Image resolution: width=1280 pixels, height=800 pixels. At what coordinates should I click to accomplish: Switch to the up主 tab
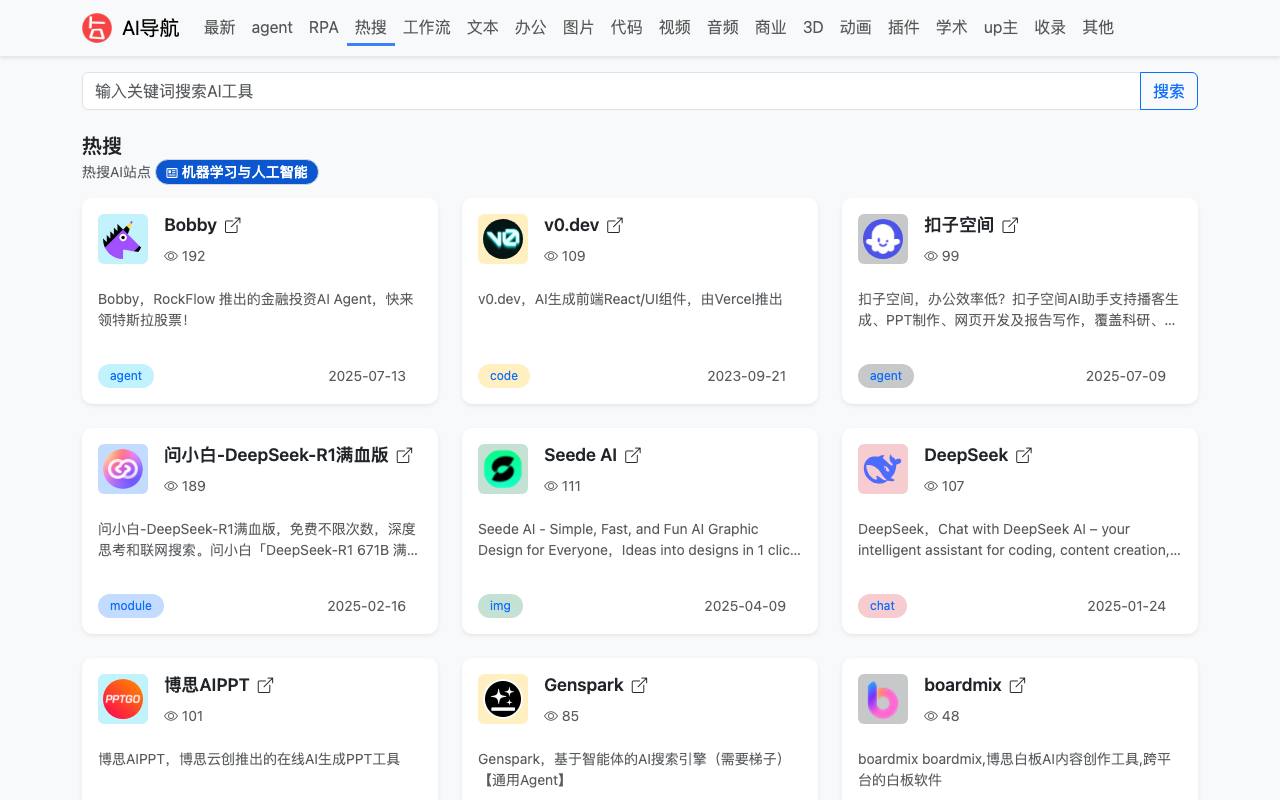pos(1001,28)
